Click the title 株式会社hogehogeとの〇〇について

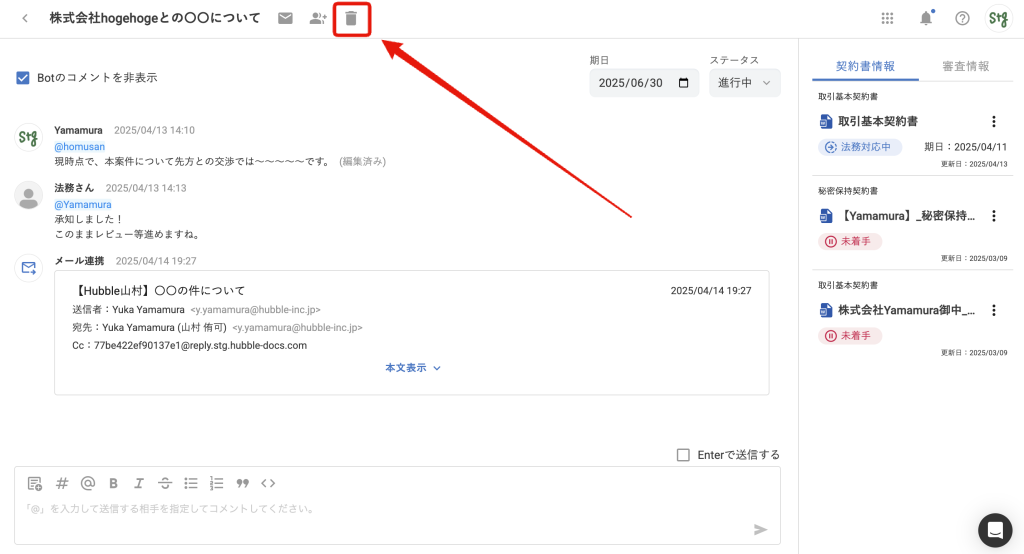(155, 18)
